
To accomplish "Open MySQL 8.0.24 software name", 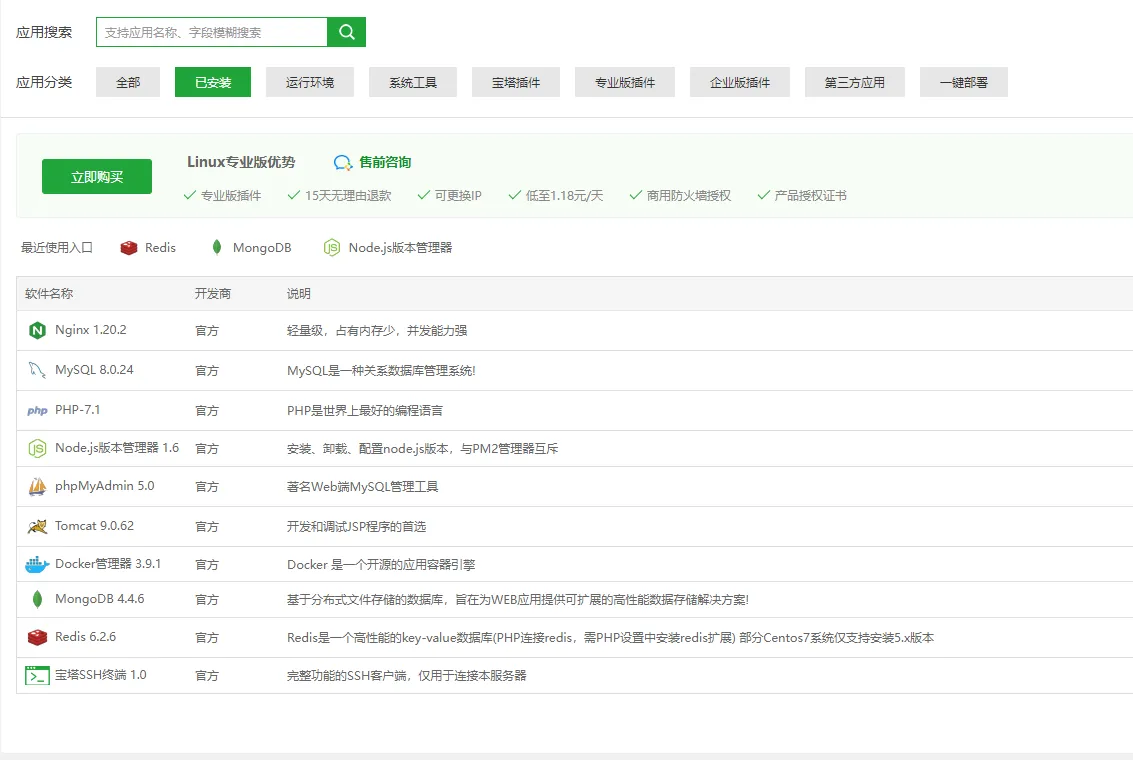I will click(94, 370).
